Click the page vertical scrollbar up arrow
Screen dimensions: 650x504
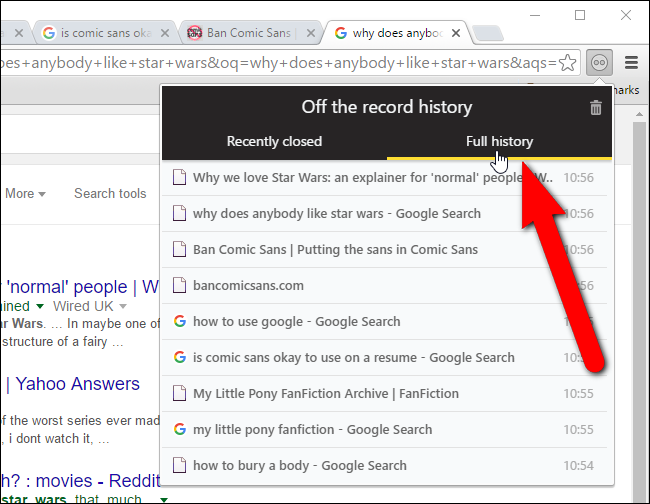tap(639, 114)
